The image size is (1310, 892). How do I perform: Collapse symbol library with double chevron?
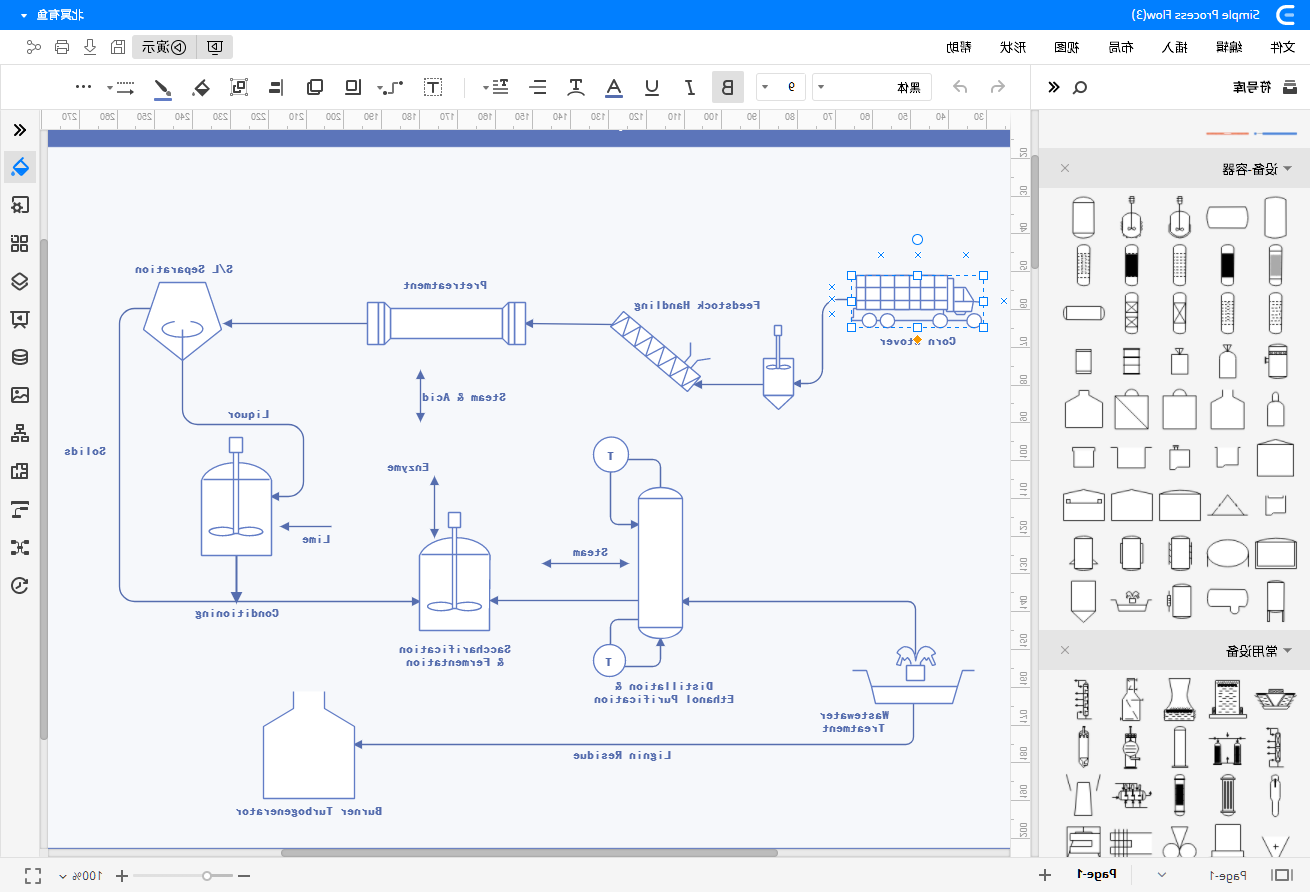[1053, 87]
